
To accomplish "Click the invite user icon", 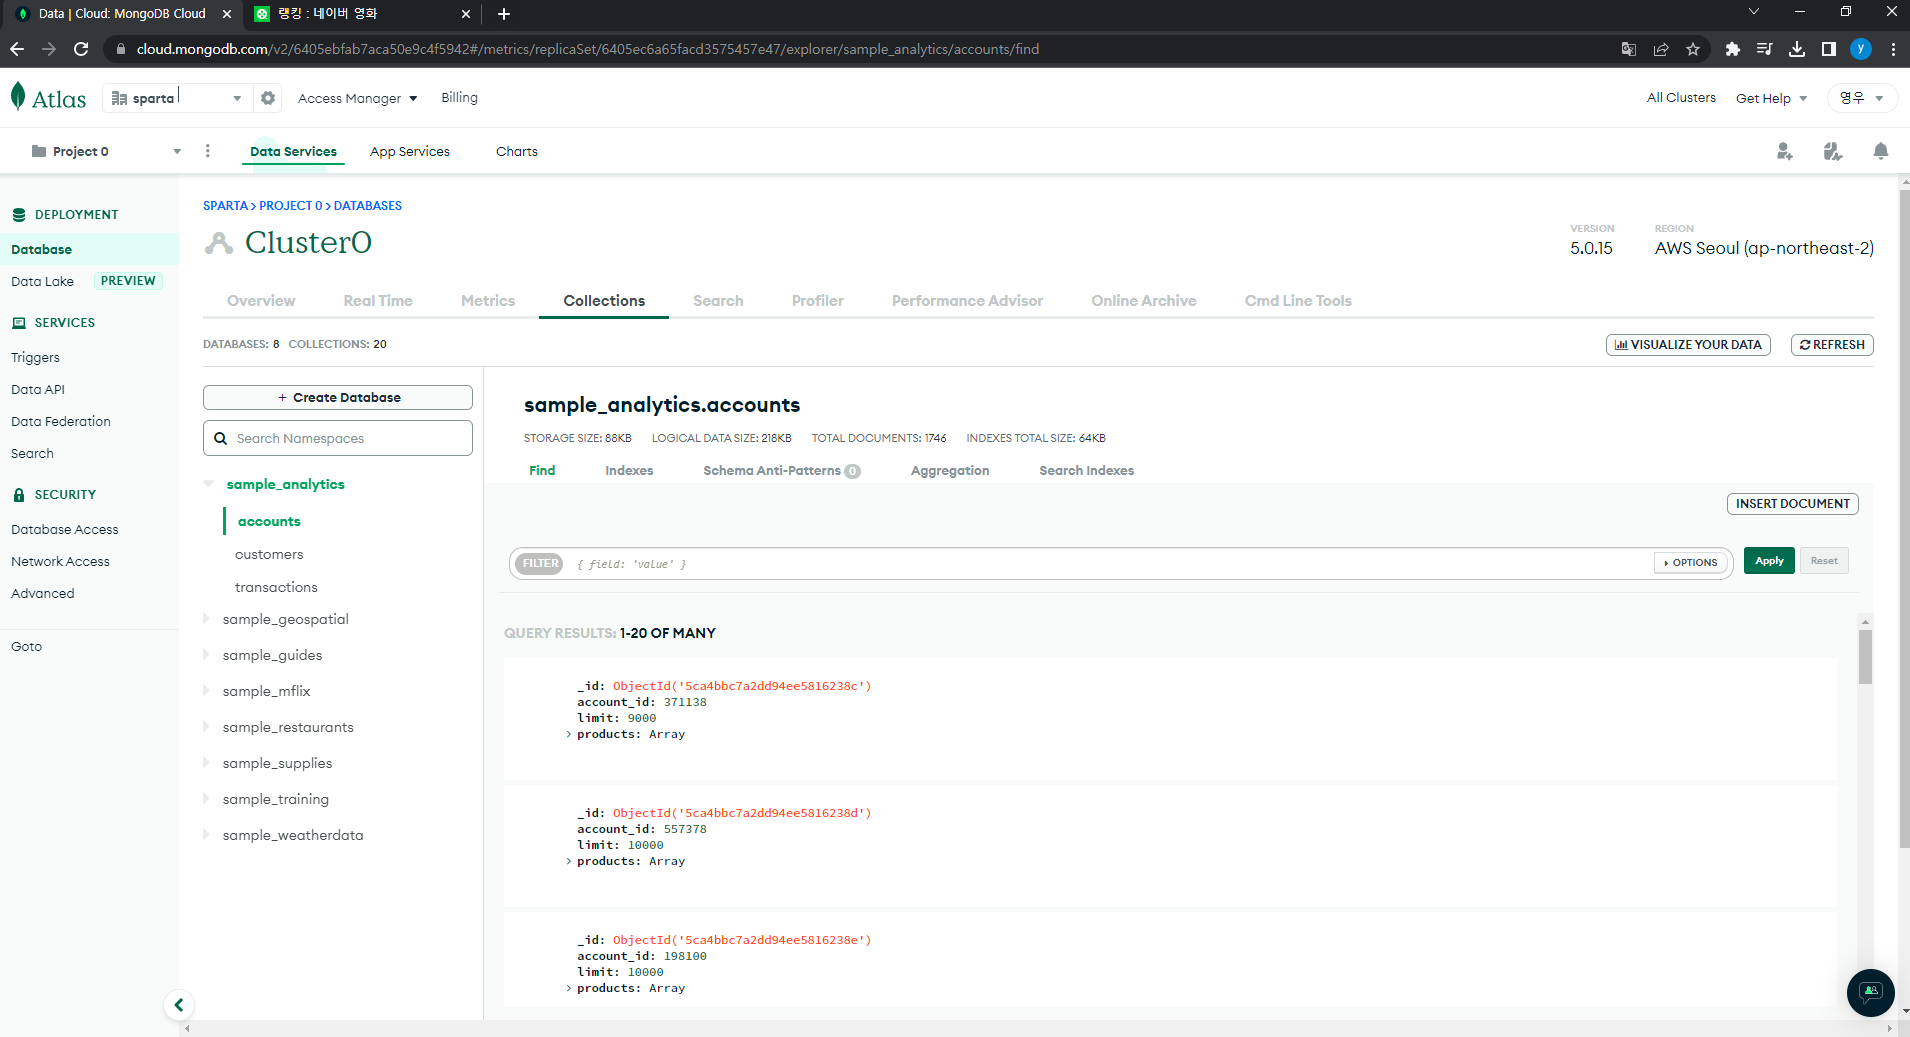I will coord(1784,151).
